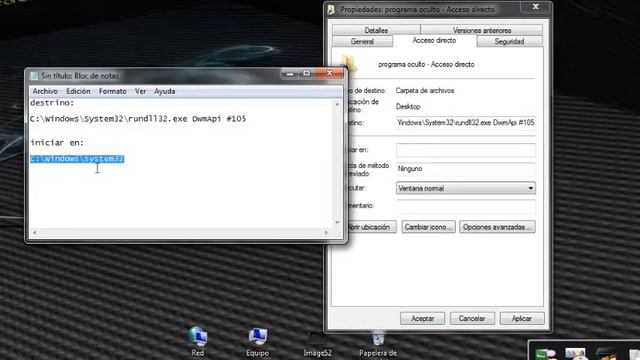Switch to the Versiones anteriores tab
This screenshot has width=640, height=360.
coord(482,30)
